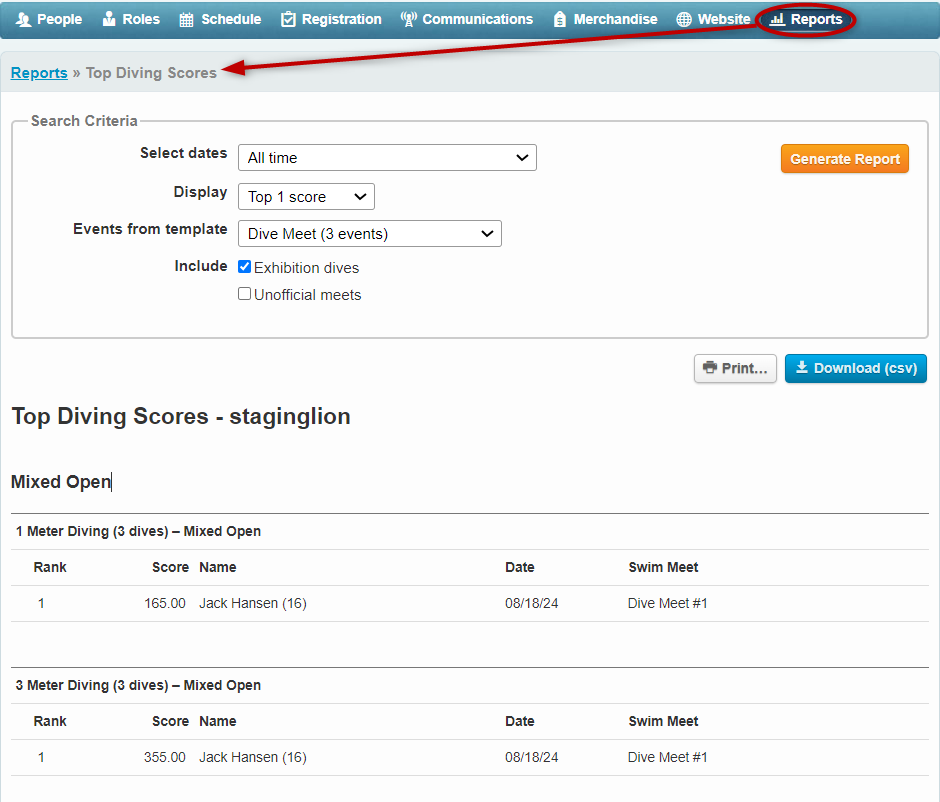Download the report as csv
The width and height of the screenshot is (940, 802).
(855, 368)
